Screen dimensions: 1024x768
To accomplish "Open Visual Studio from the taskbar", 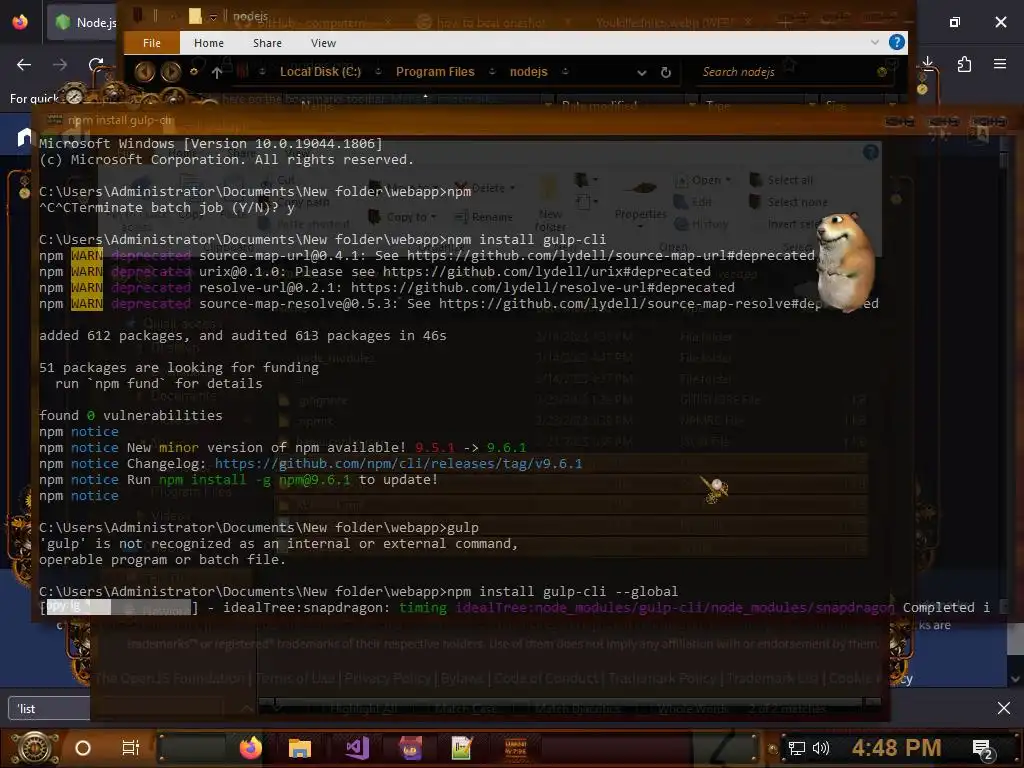I will coord(357,748).
